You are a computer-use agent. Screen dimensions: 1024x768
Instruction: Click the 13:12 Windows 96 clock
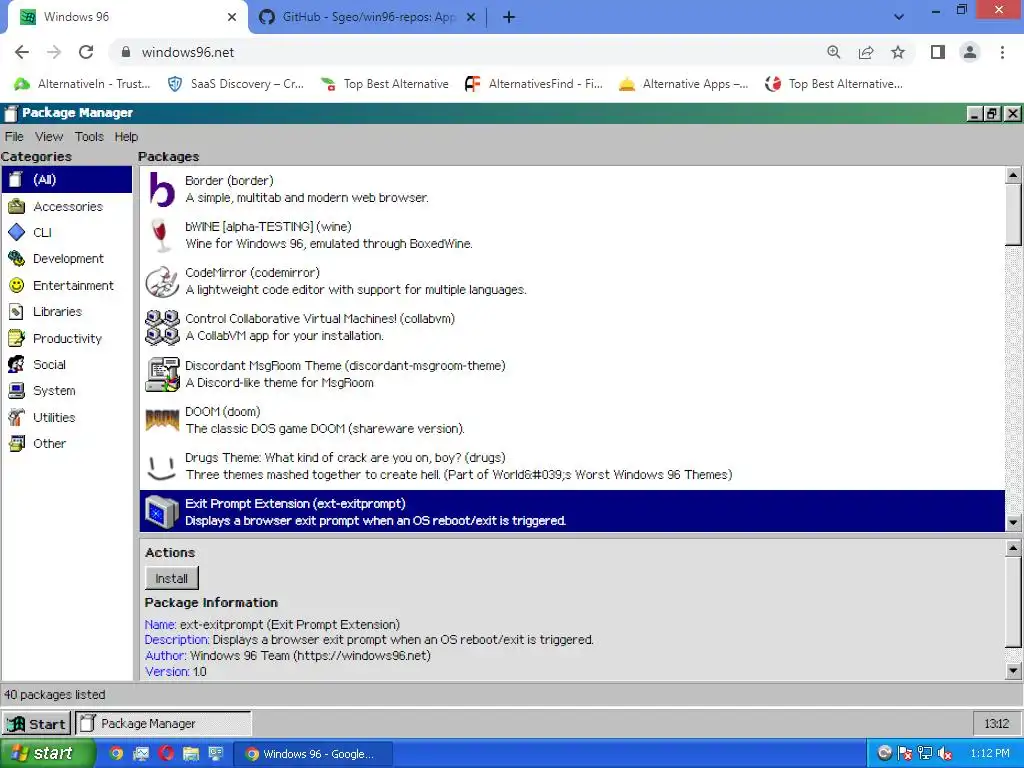996,724
